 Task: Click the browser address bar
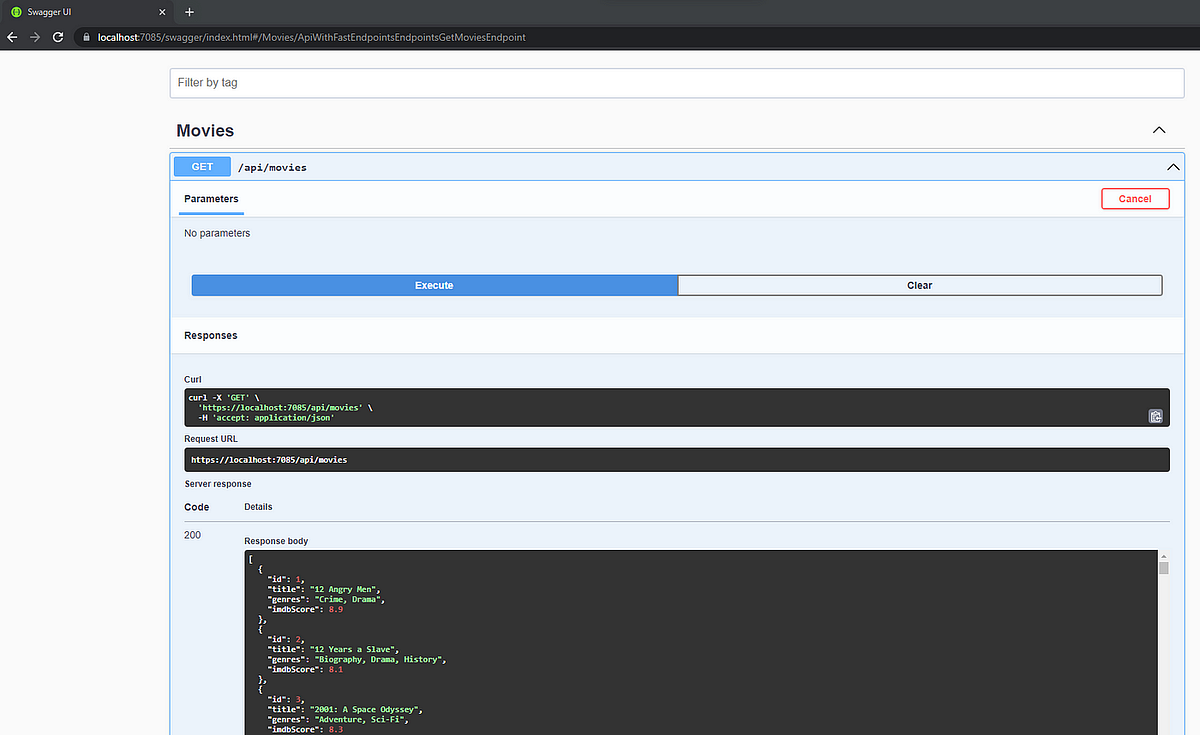click(x=400, y=36)
